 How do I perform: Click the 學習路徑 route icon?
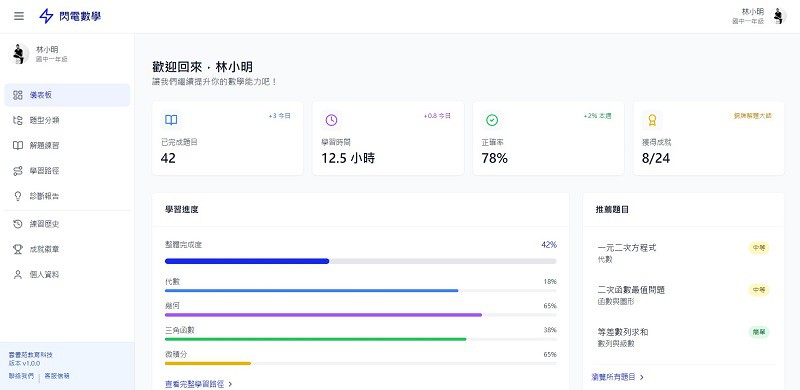18,171
